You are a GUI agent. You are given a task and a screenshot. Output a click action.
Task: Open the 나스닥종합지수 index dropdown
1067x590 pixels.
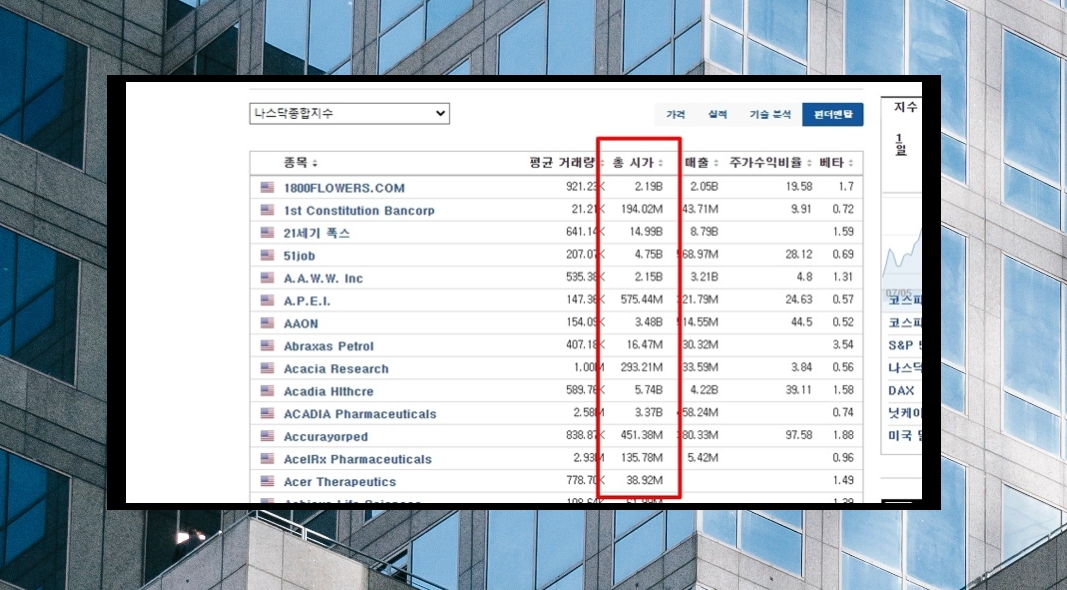(x=349, y=114)
